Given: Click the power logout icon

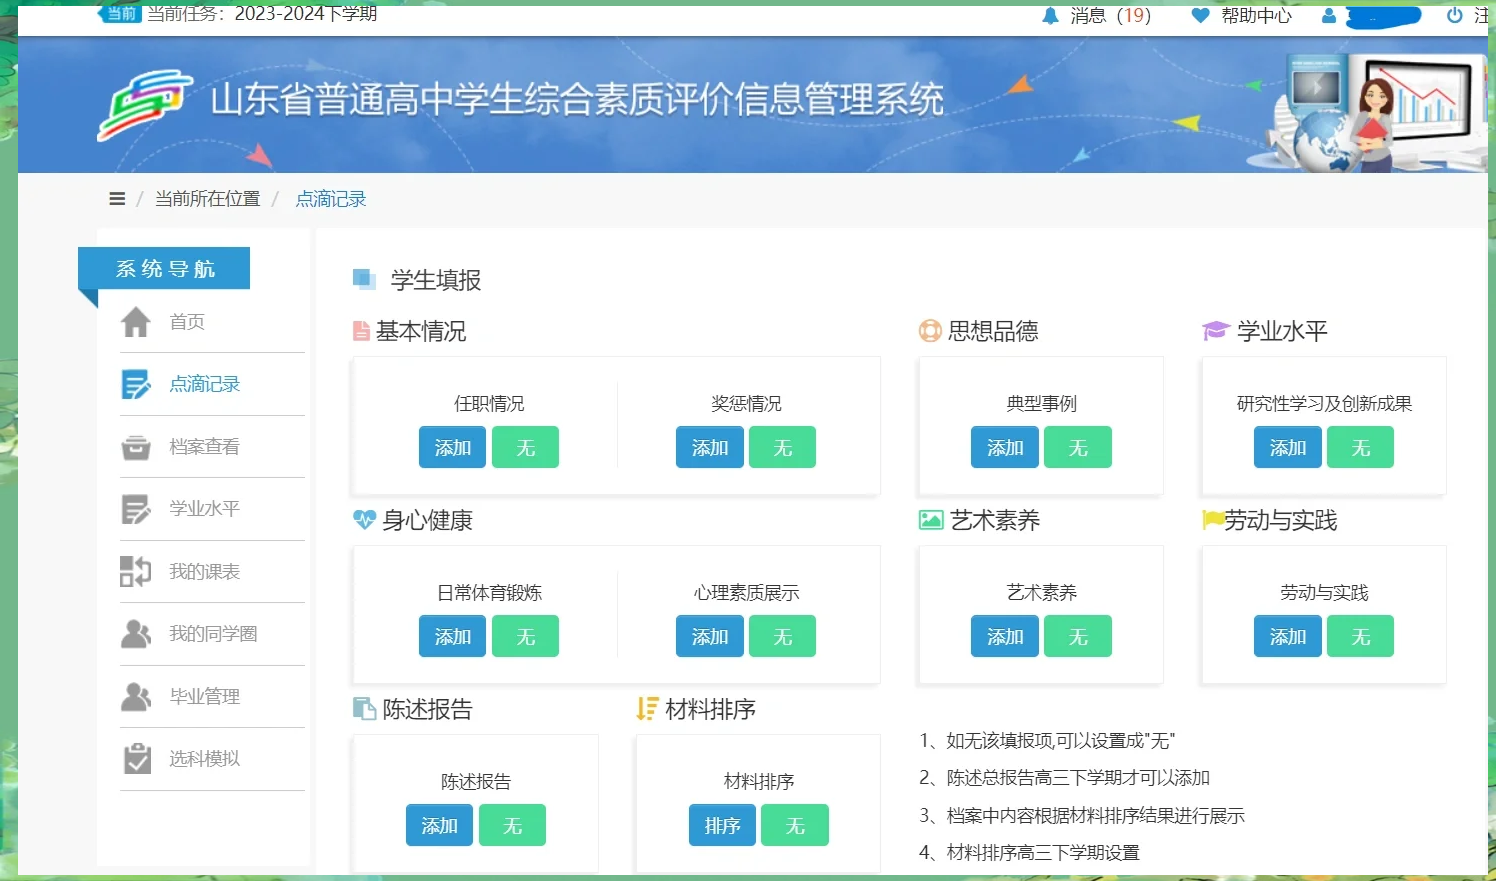Looking at the screenshot, I should (1454, 16).
